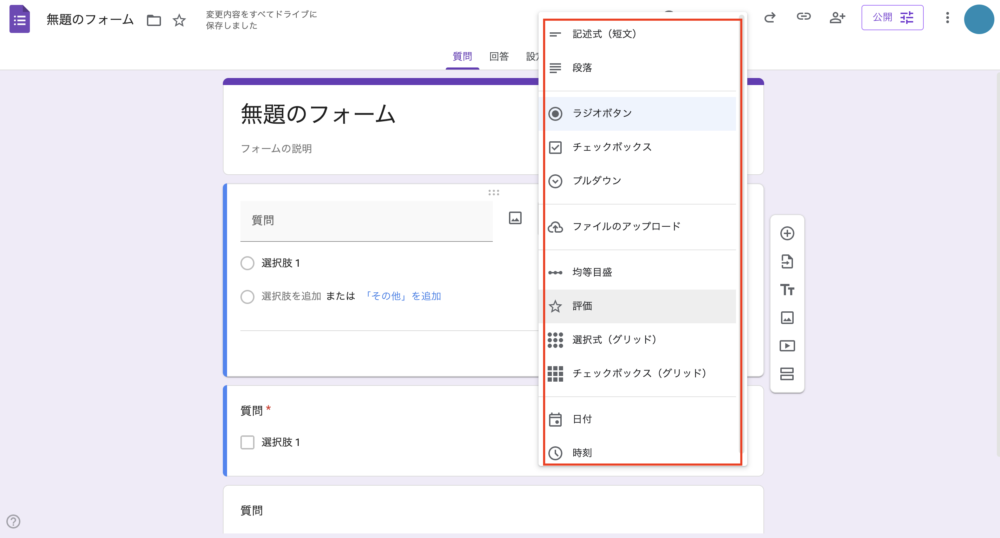The width and height of the screenshot is (1000, 538).
Task: Select 段落 question type
Action: 640,68
